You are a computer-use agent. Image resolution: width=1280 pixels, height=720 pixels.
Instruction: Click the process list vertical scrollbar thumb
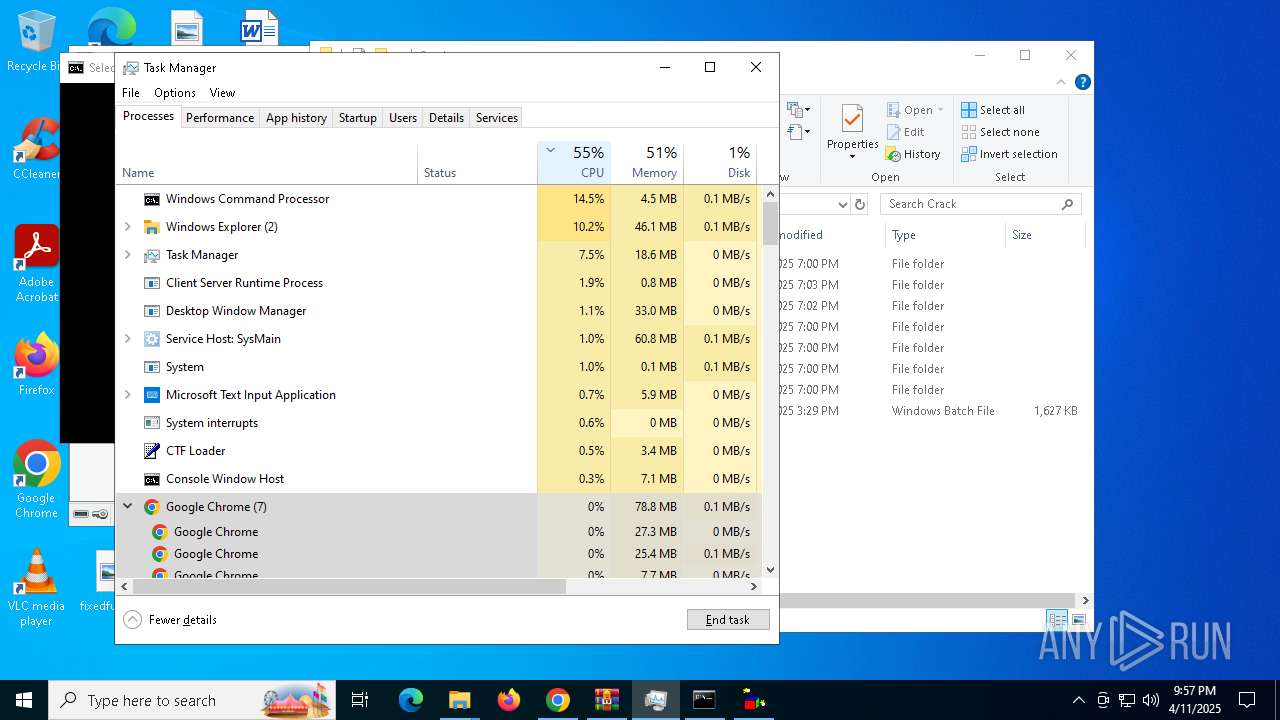click(x=770, y=223)
